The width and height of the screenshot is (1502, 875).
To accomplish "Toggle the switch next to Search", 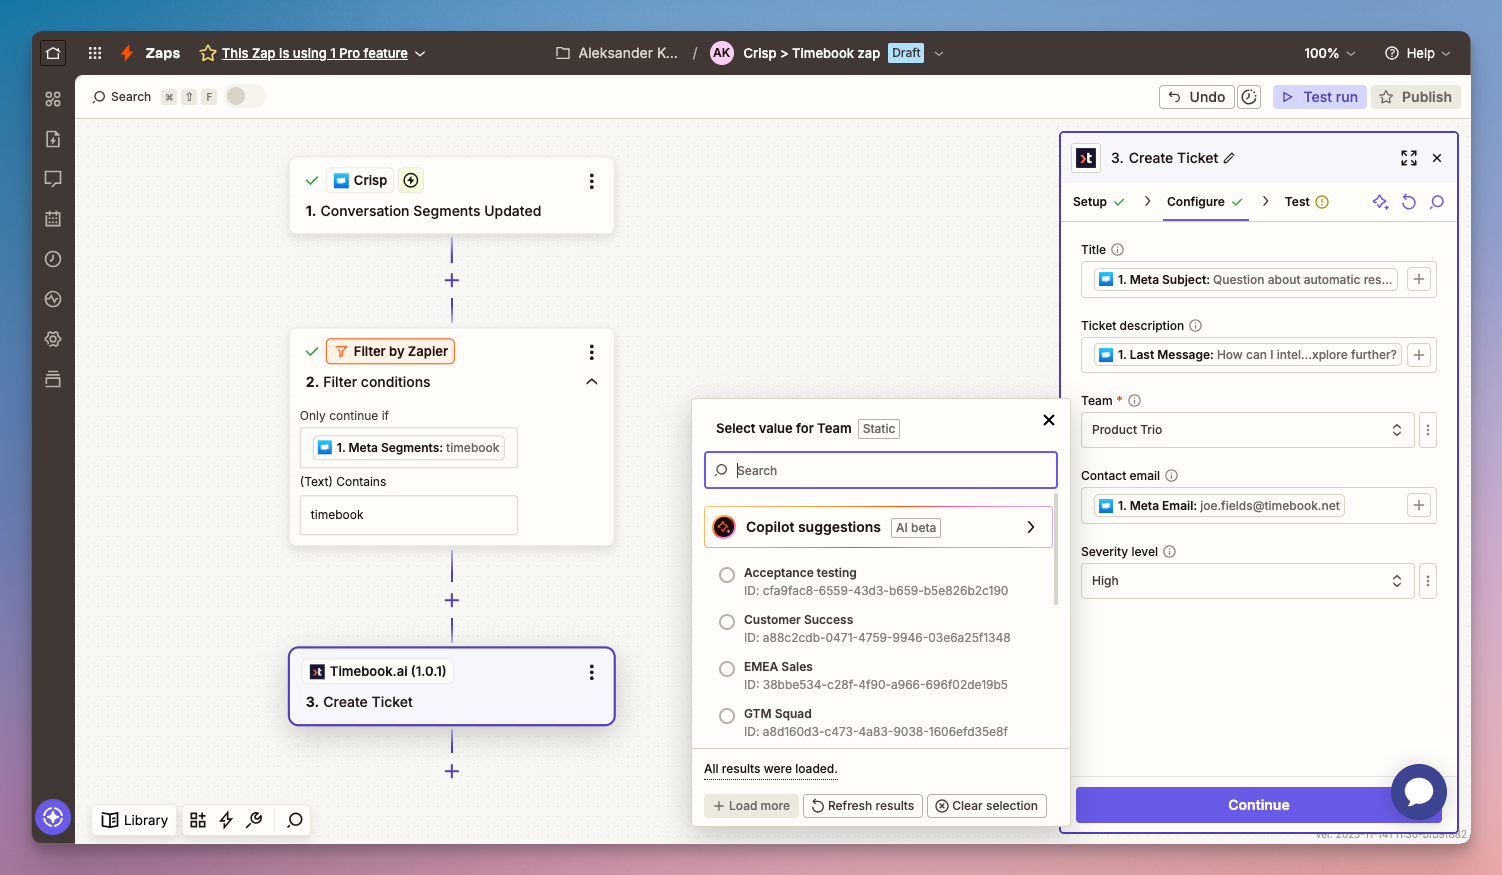I will 244,96.
